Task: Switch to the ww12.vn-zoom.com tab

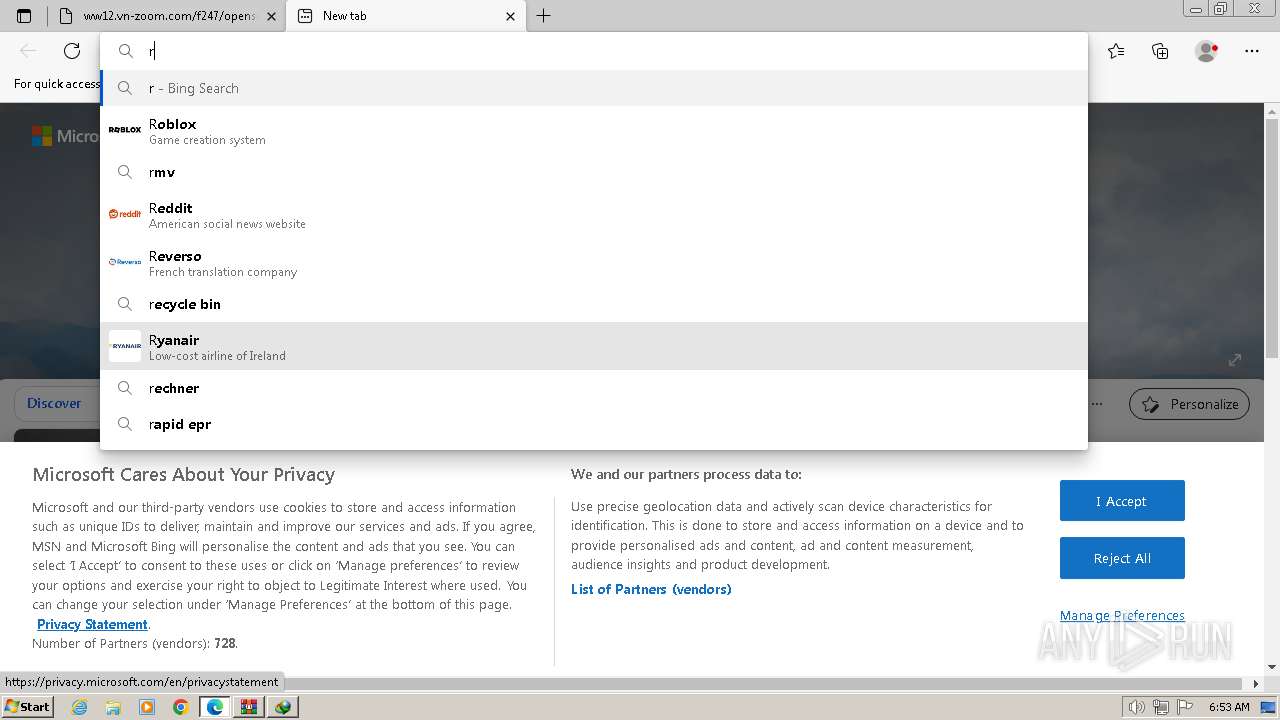Action: tap(168, 16)
